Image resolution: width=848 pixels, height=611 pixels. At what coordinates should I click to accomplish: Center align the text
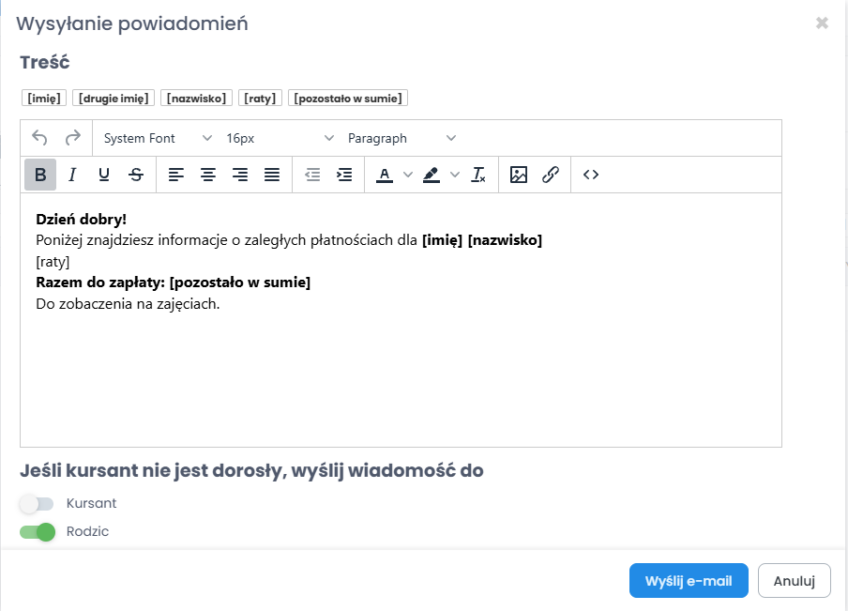208,175
